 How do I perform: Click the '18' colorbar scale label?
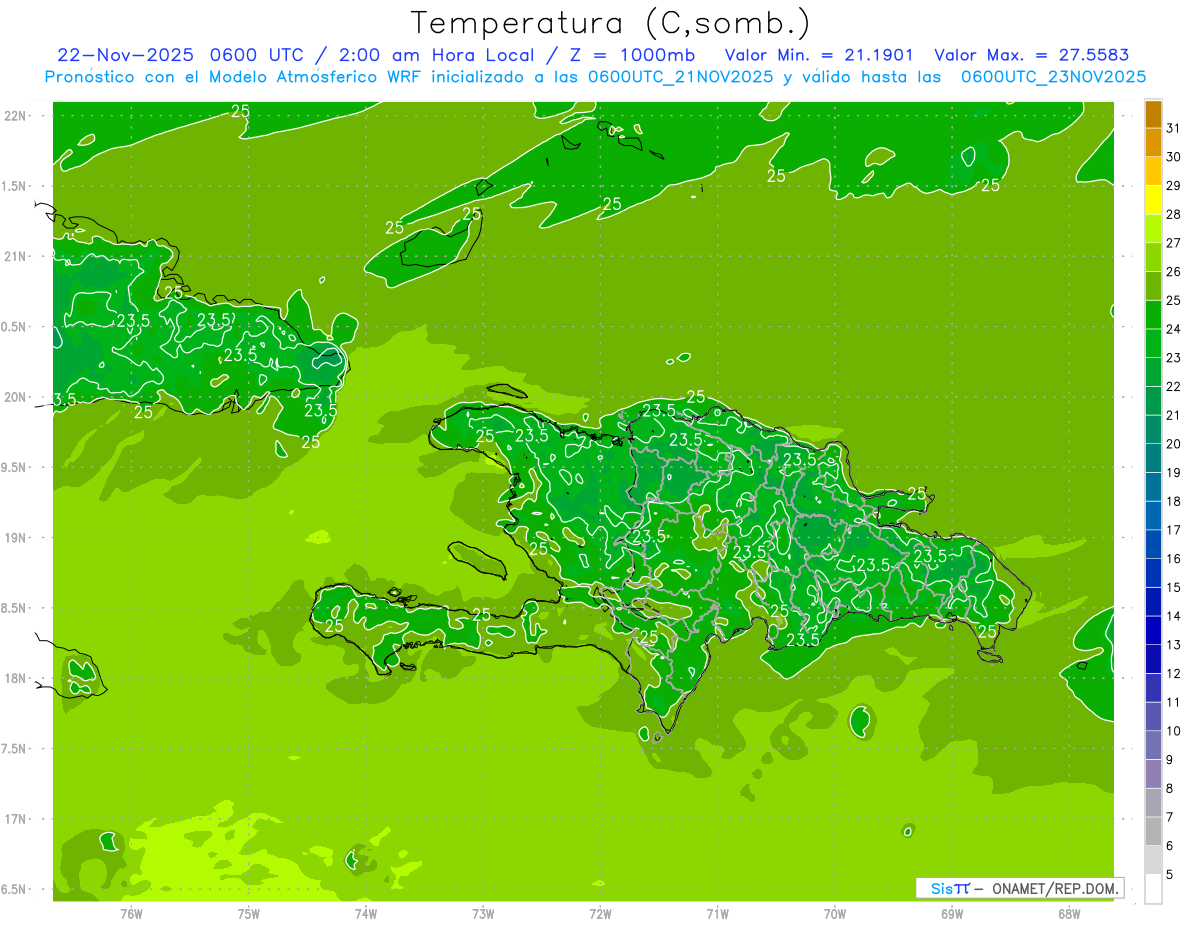point(1174,501)
